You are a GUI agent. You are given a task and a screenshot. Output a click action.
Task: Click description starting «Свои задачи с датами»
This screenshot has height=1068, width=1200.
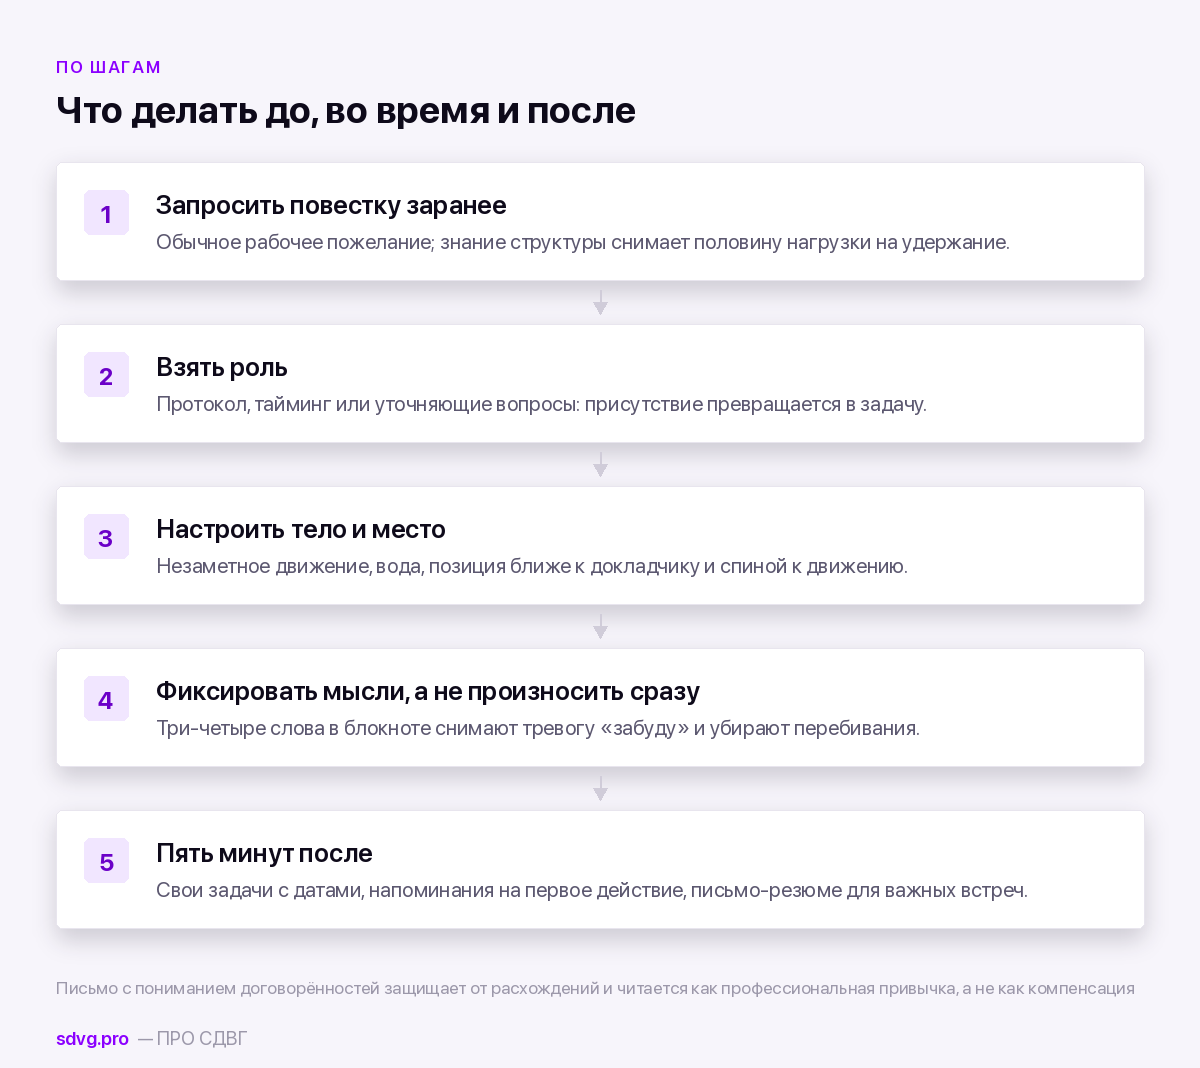[x=592, y=890]
